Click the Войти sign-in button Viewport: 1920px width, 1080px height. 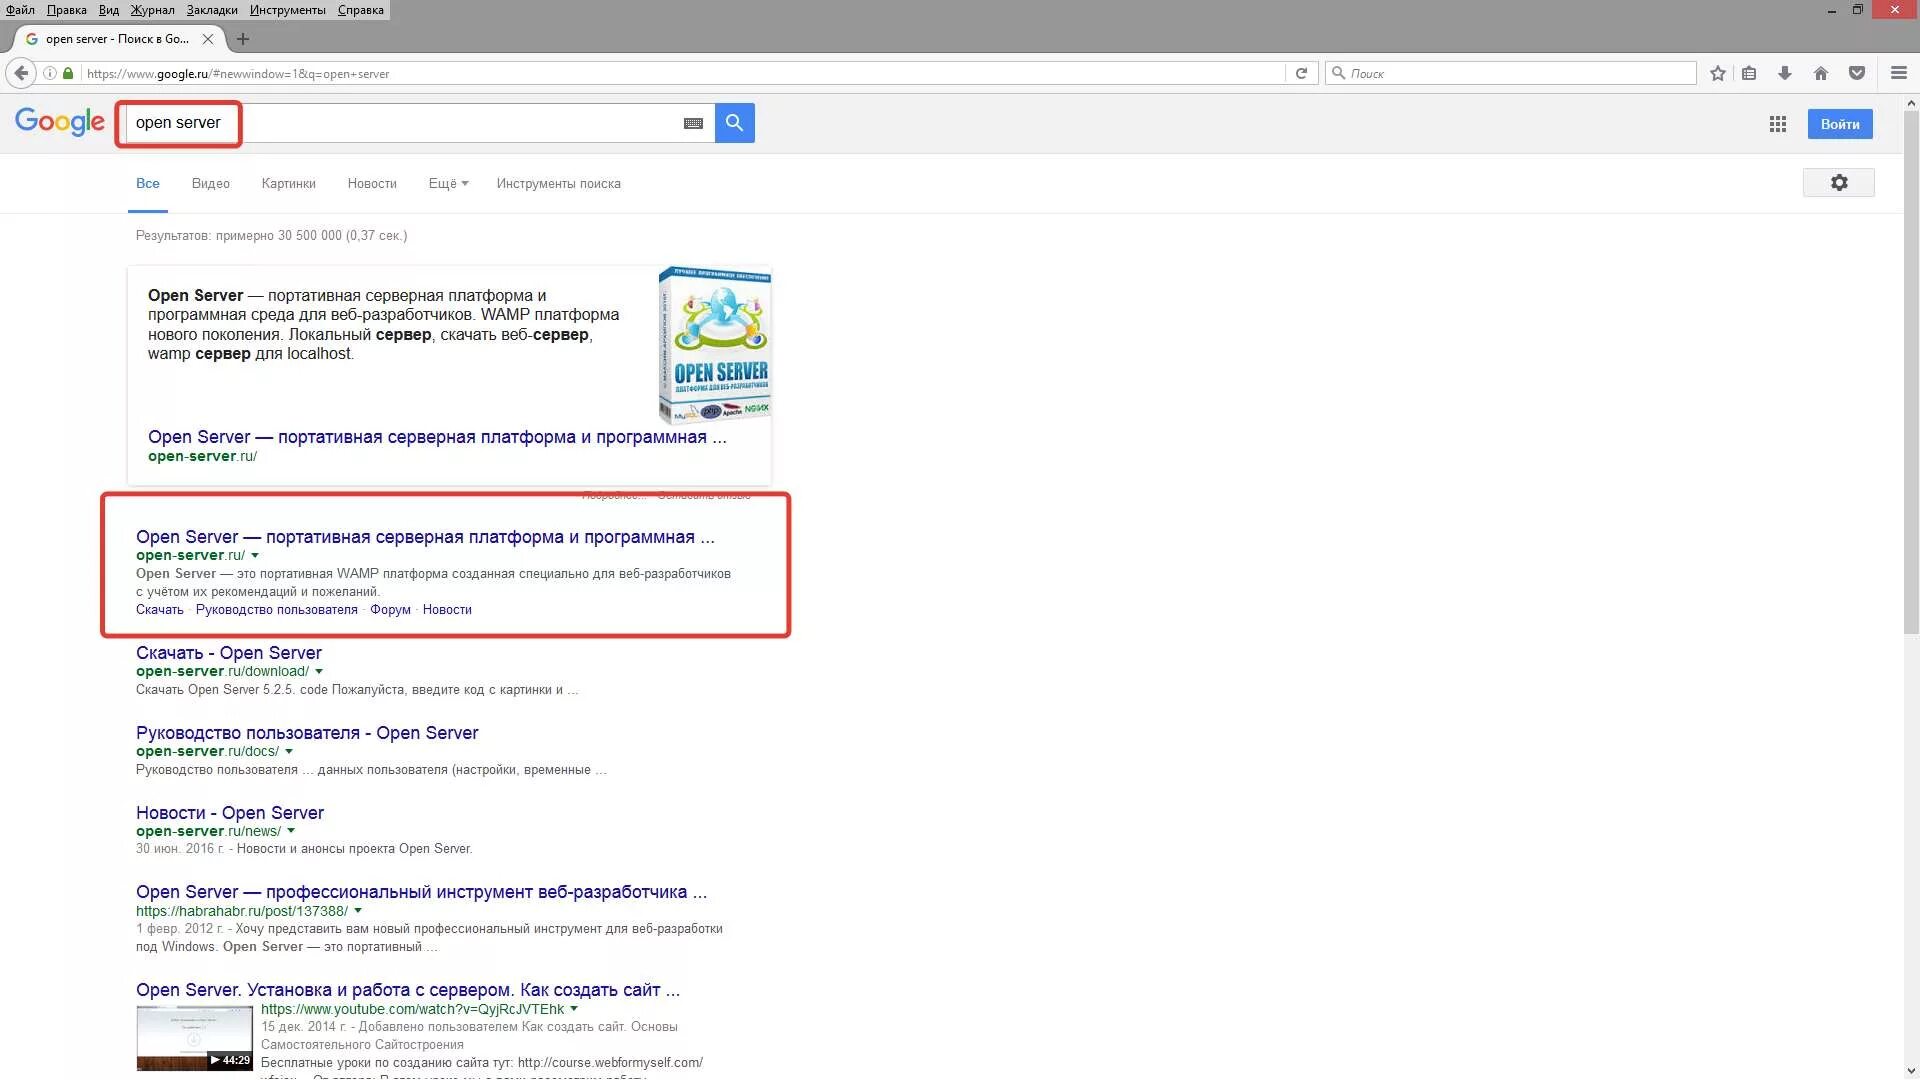pos(1839,124)
